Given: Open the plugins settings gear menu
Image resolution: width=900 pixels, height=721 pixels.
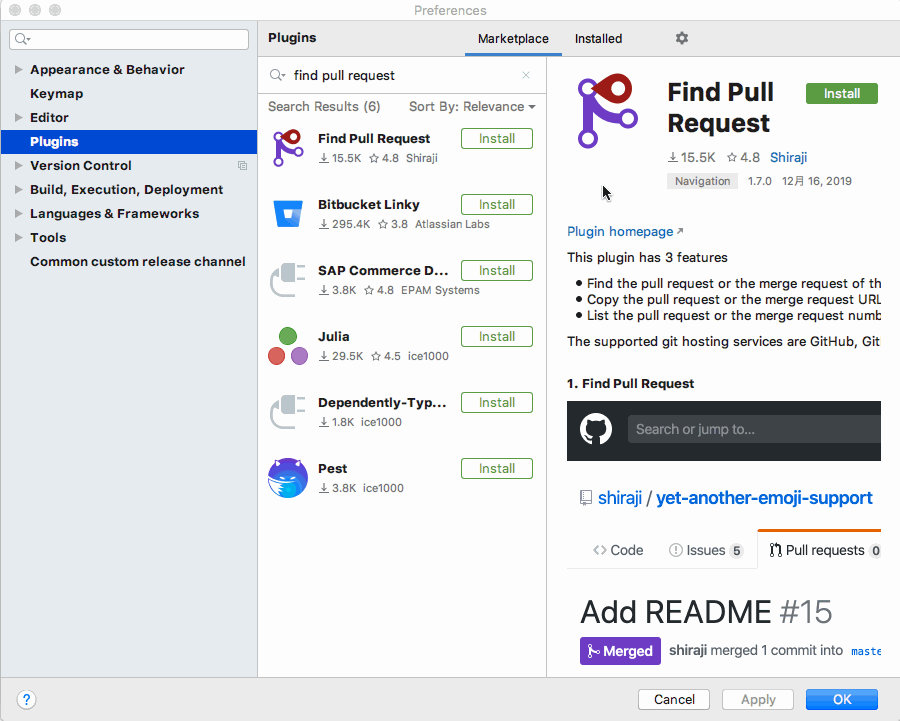Looking at the screenshot, I should 681,38.
